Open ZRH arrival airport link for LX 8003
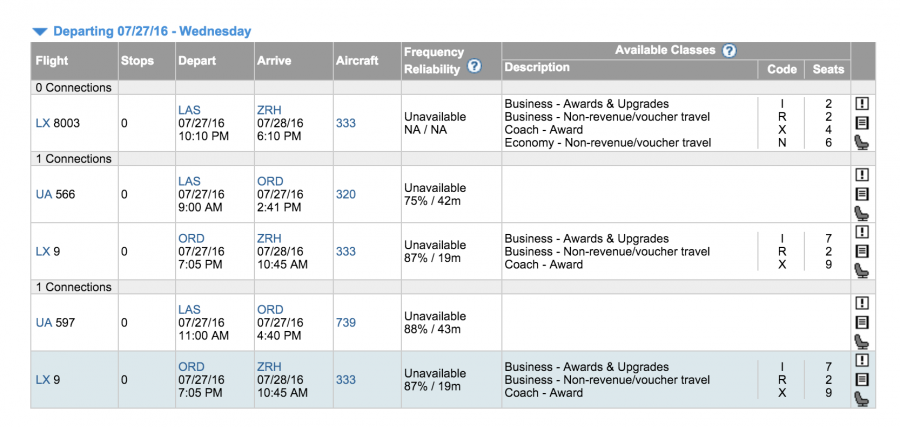This screenshot has height=427, width=900. pyautogui.click(x=269, y=110)
